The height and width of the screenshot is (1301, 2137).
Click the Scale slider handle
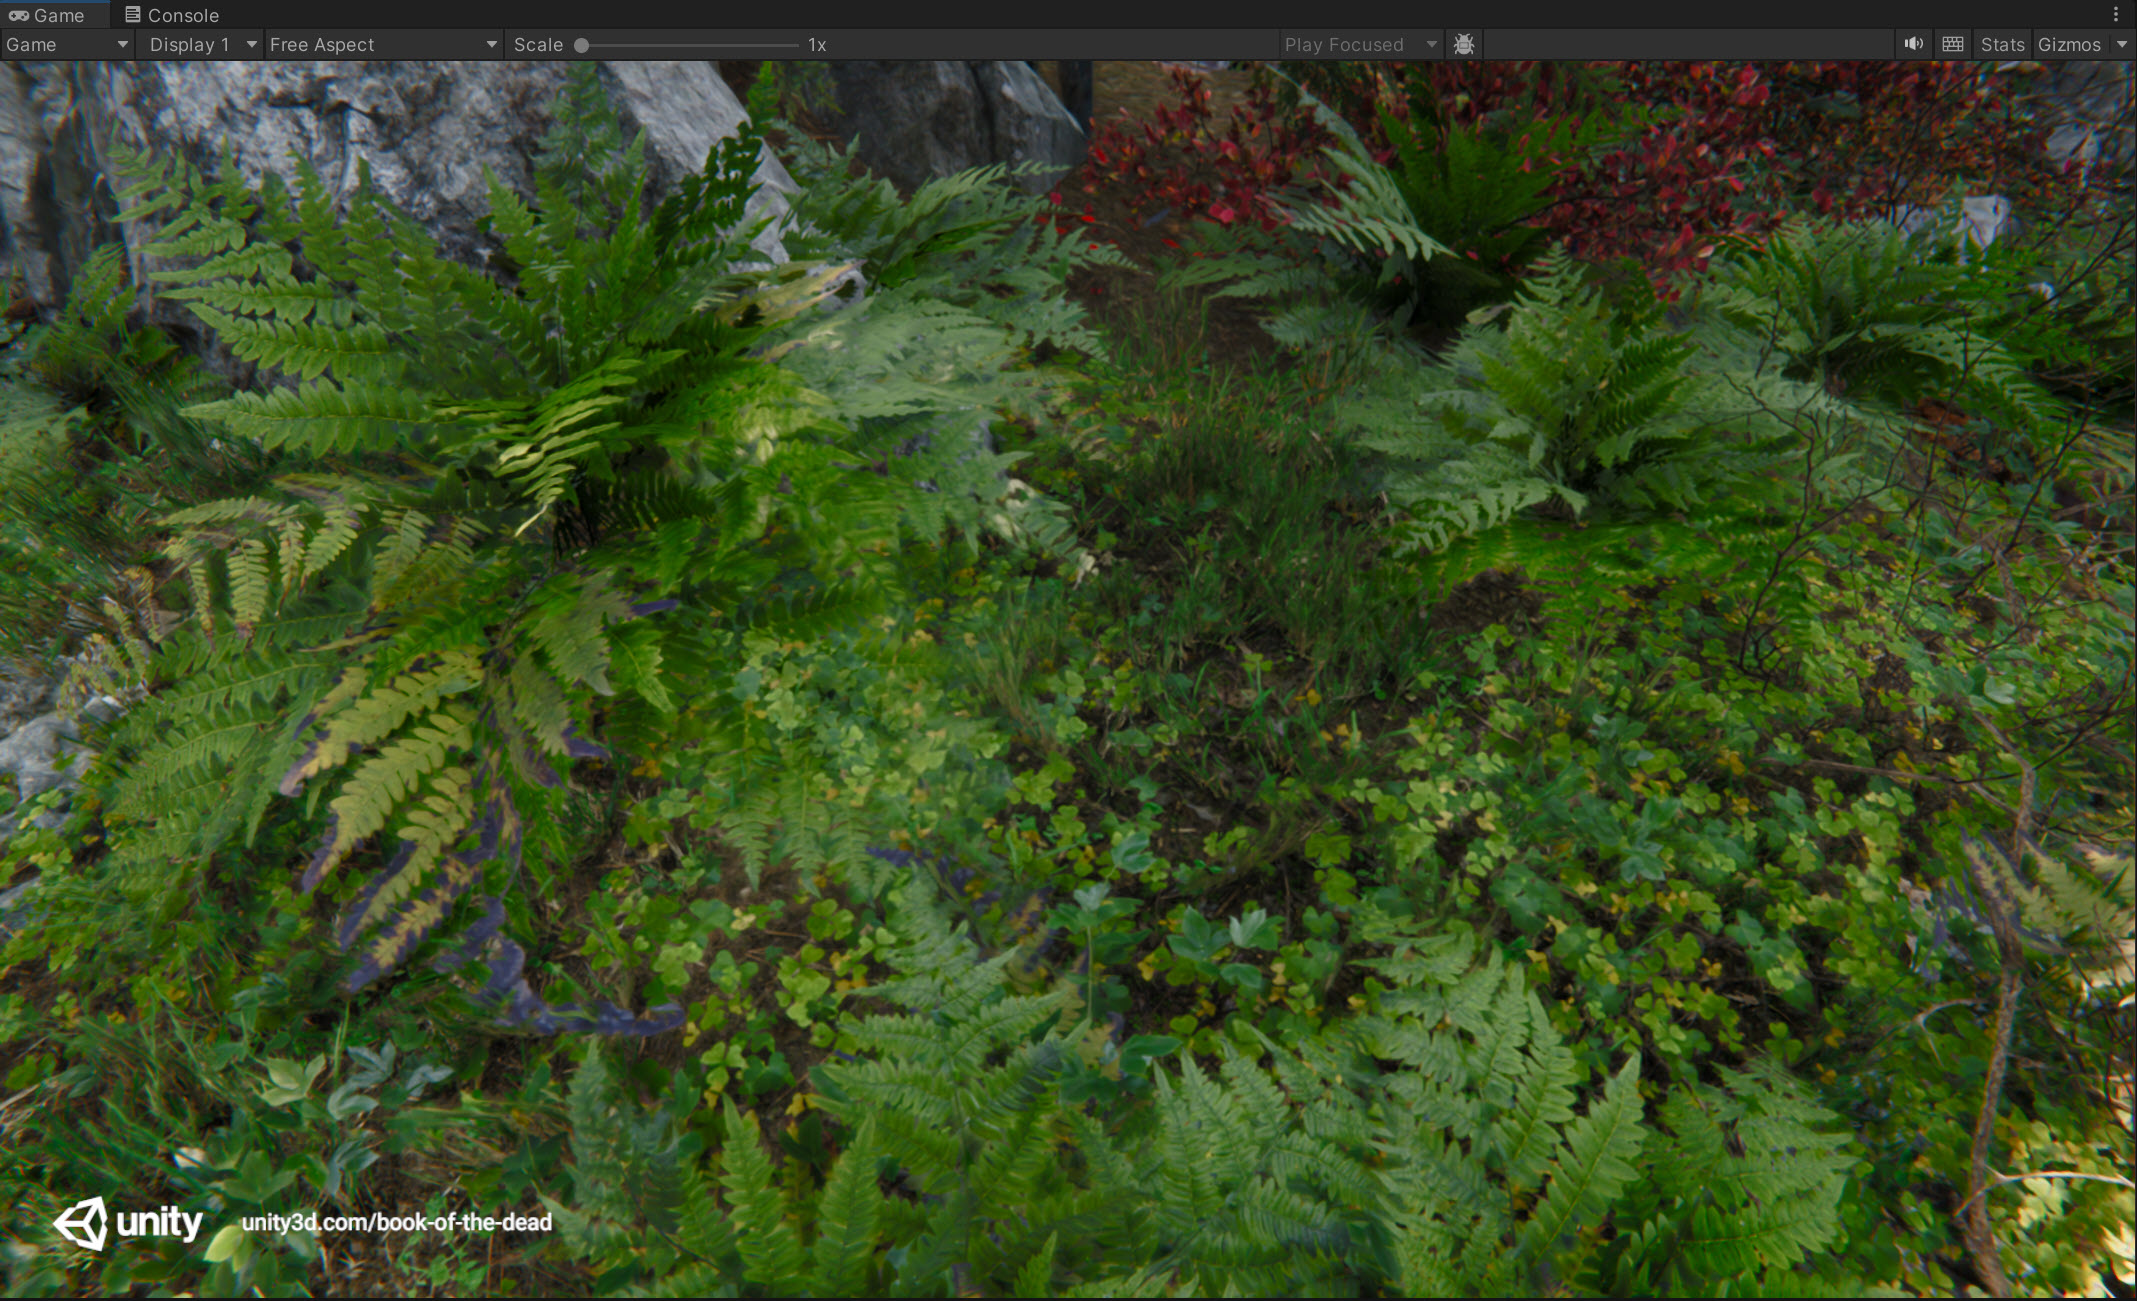[x=581, y=45]
